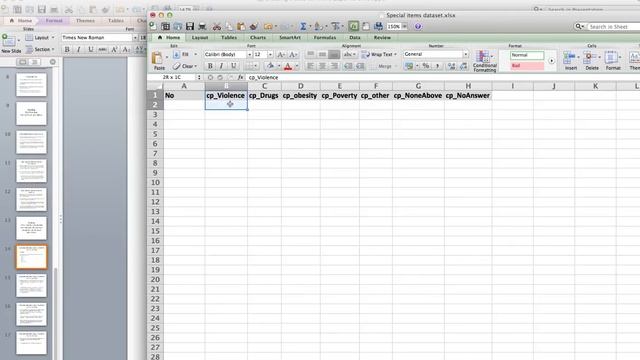Open the Wrap Text dropdown
640x360 pixels.
(396, 54)
